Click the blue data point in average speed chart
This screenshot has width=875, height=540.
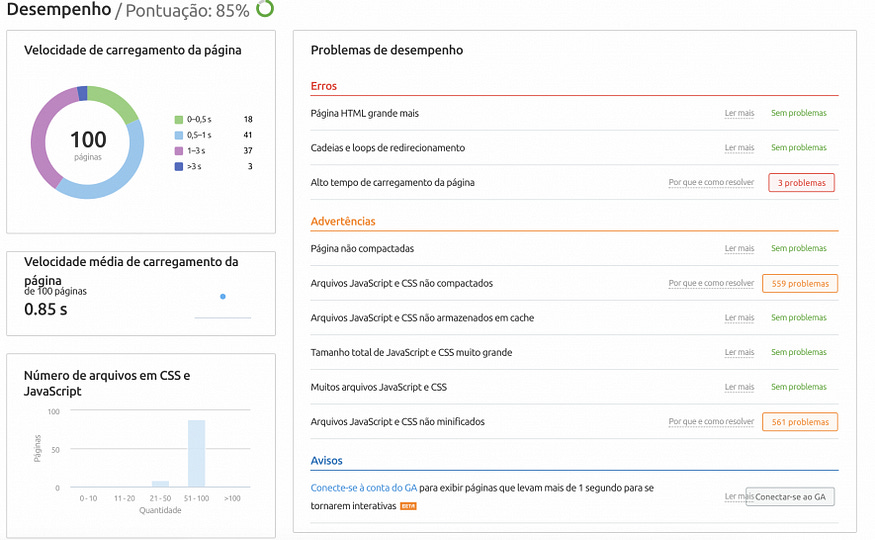click(x=223, y=296)
